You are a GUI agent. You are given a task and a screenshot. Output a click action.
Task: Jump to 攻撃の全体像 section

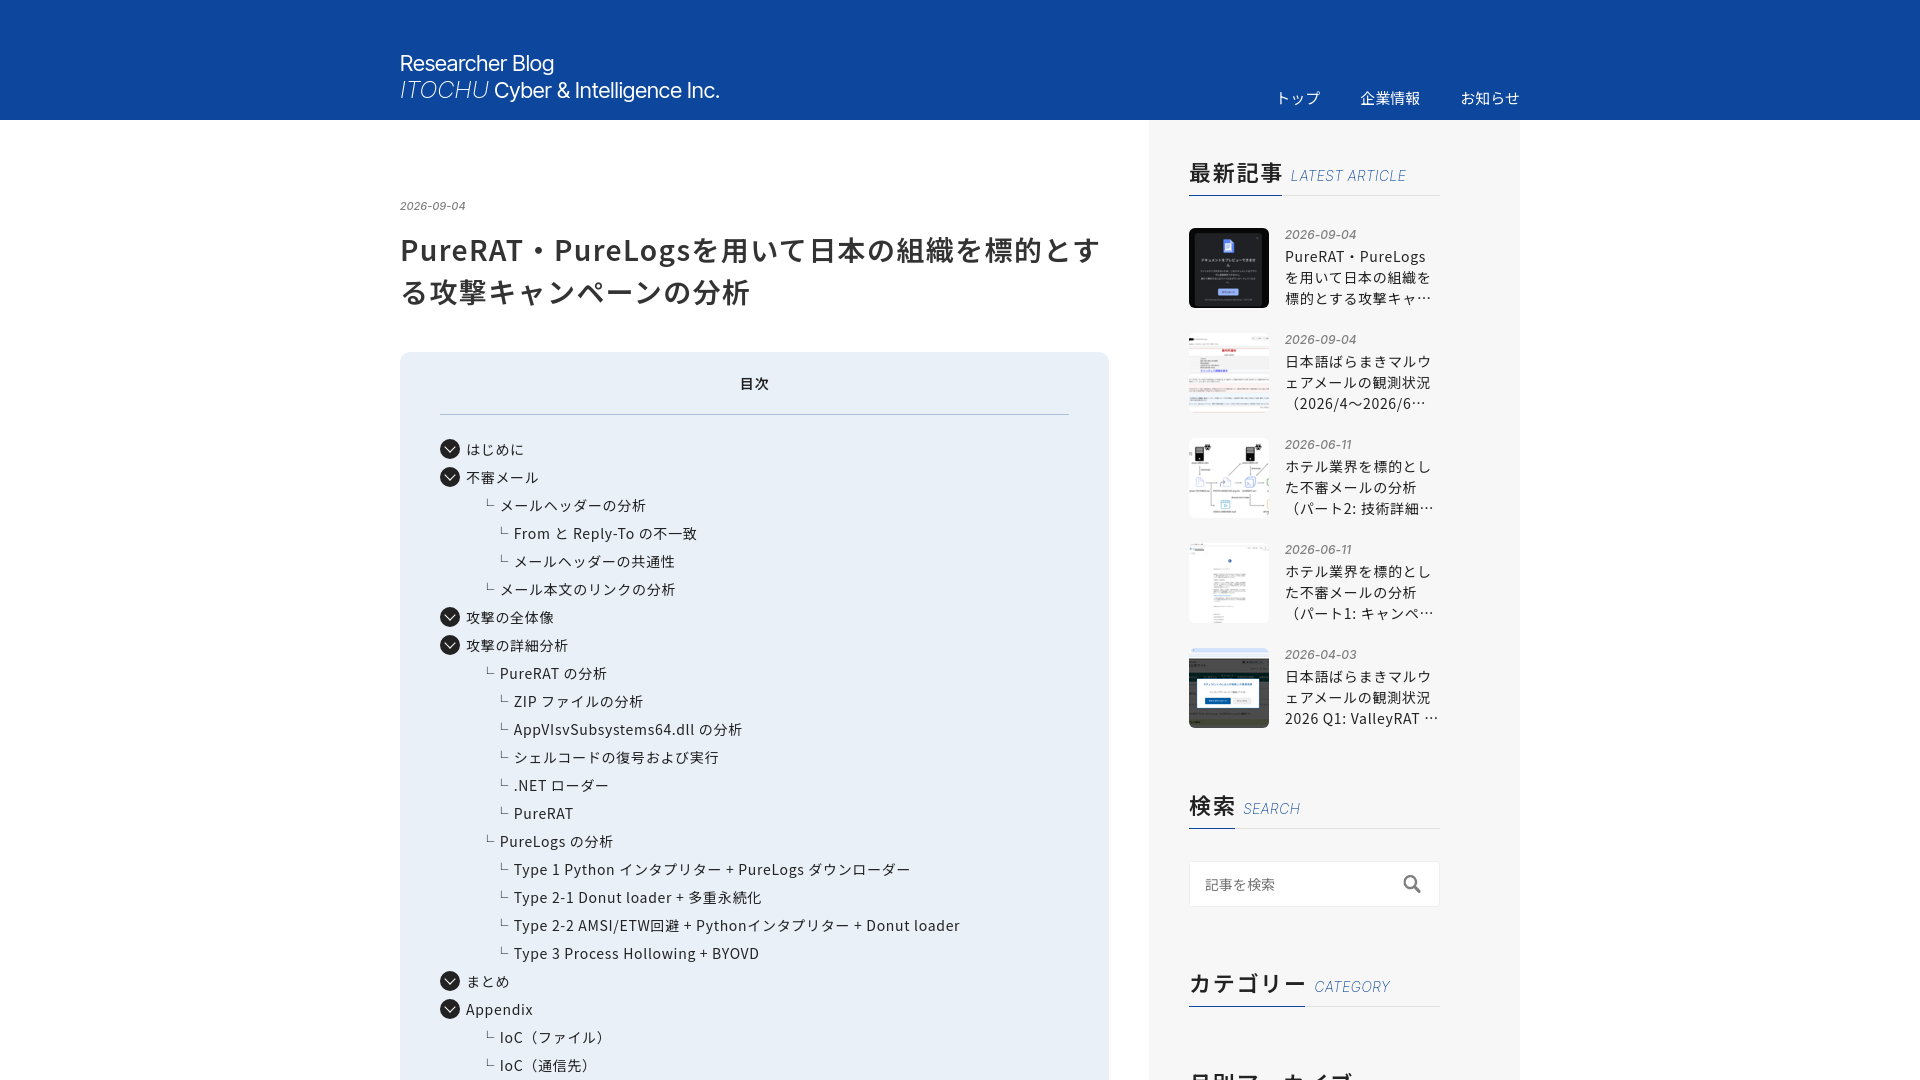coord(510,617)
